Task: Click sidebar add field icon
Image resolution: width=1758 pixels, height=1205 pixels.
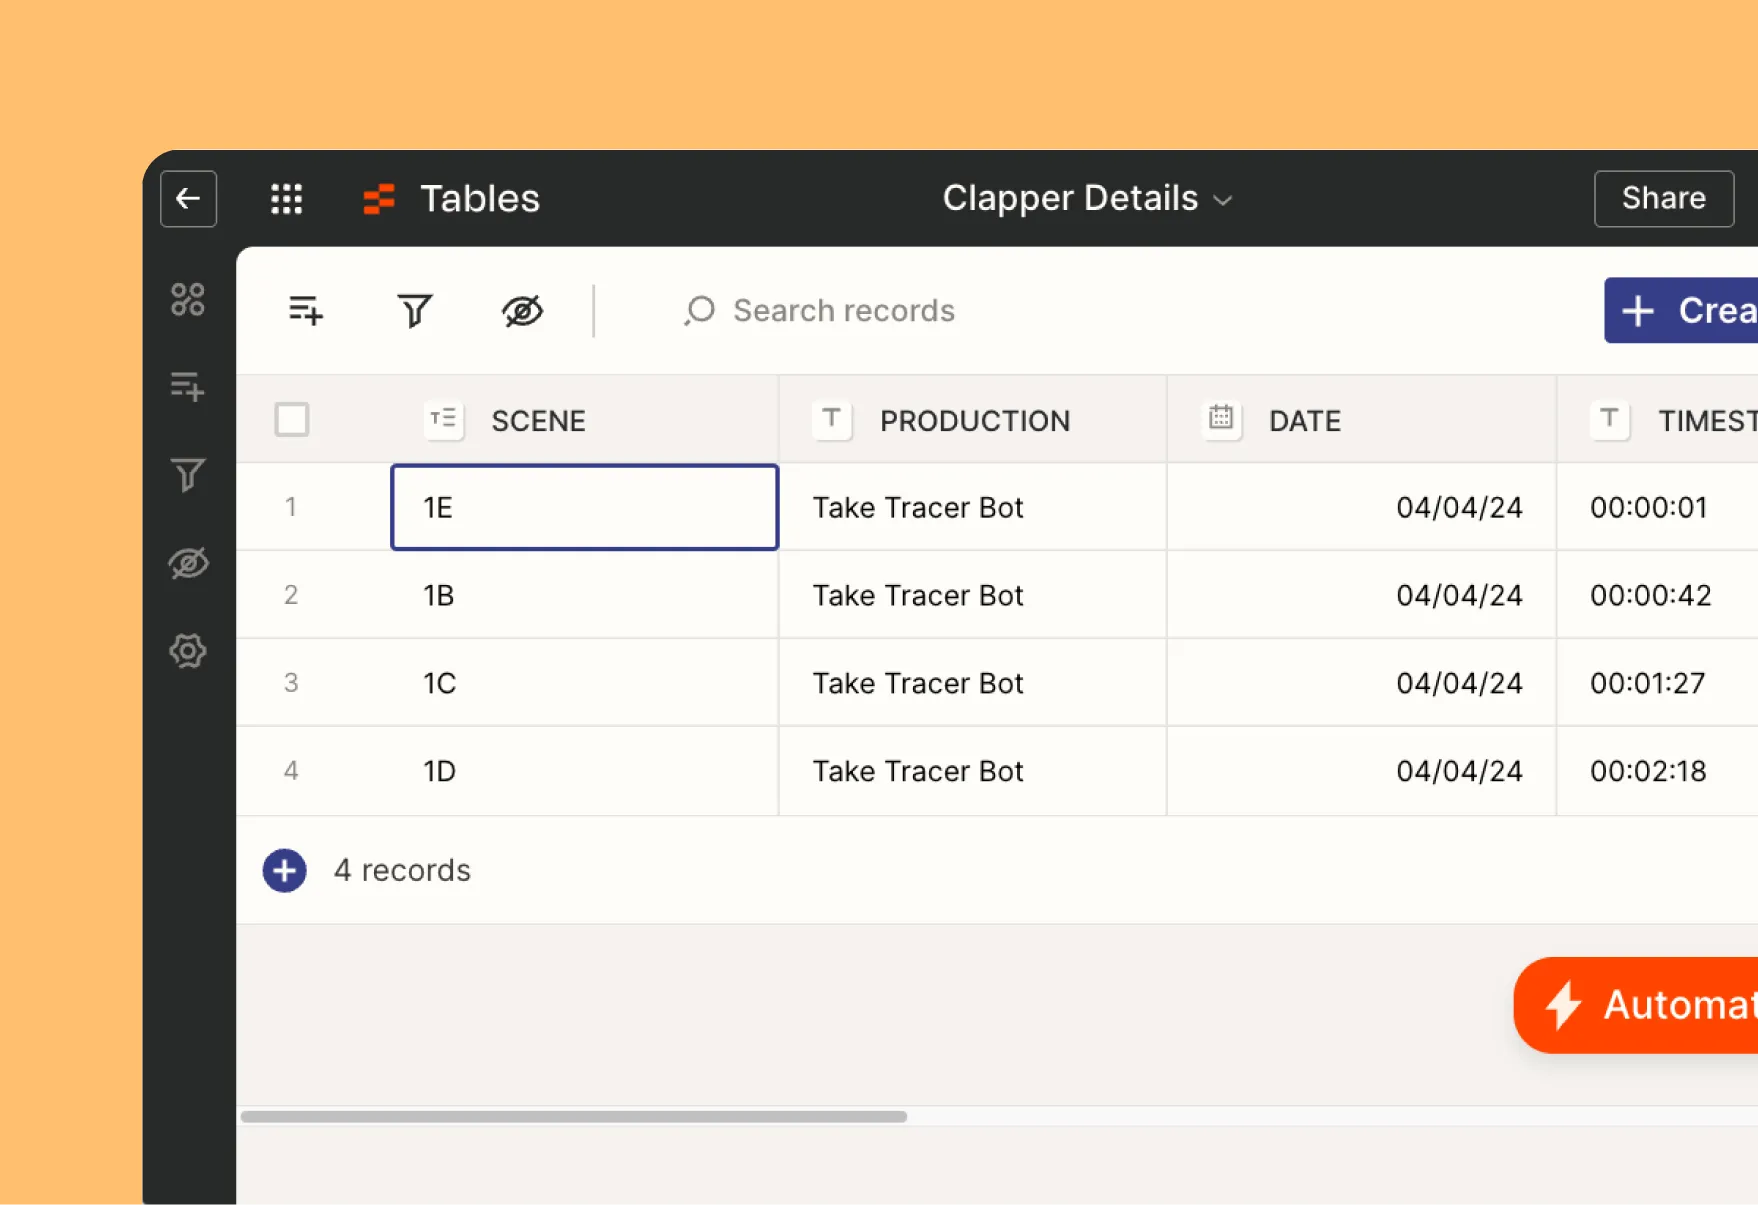Action: 188,386
